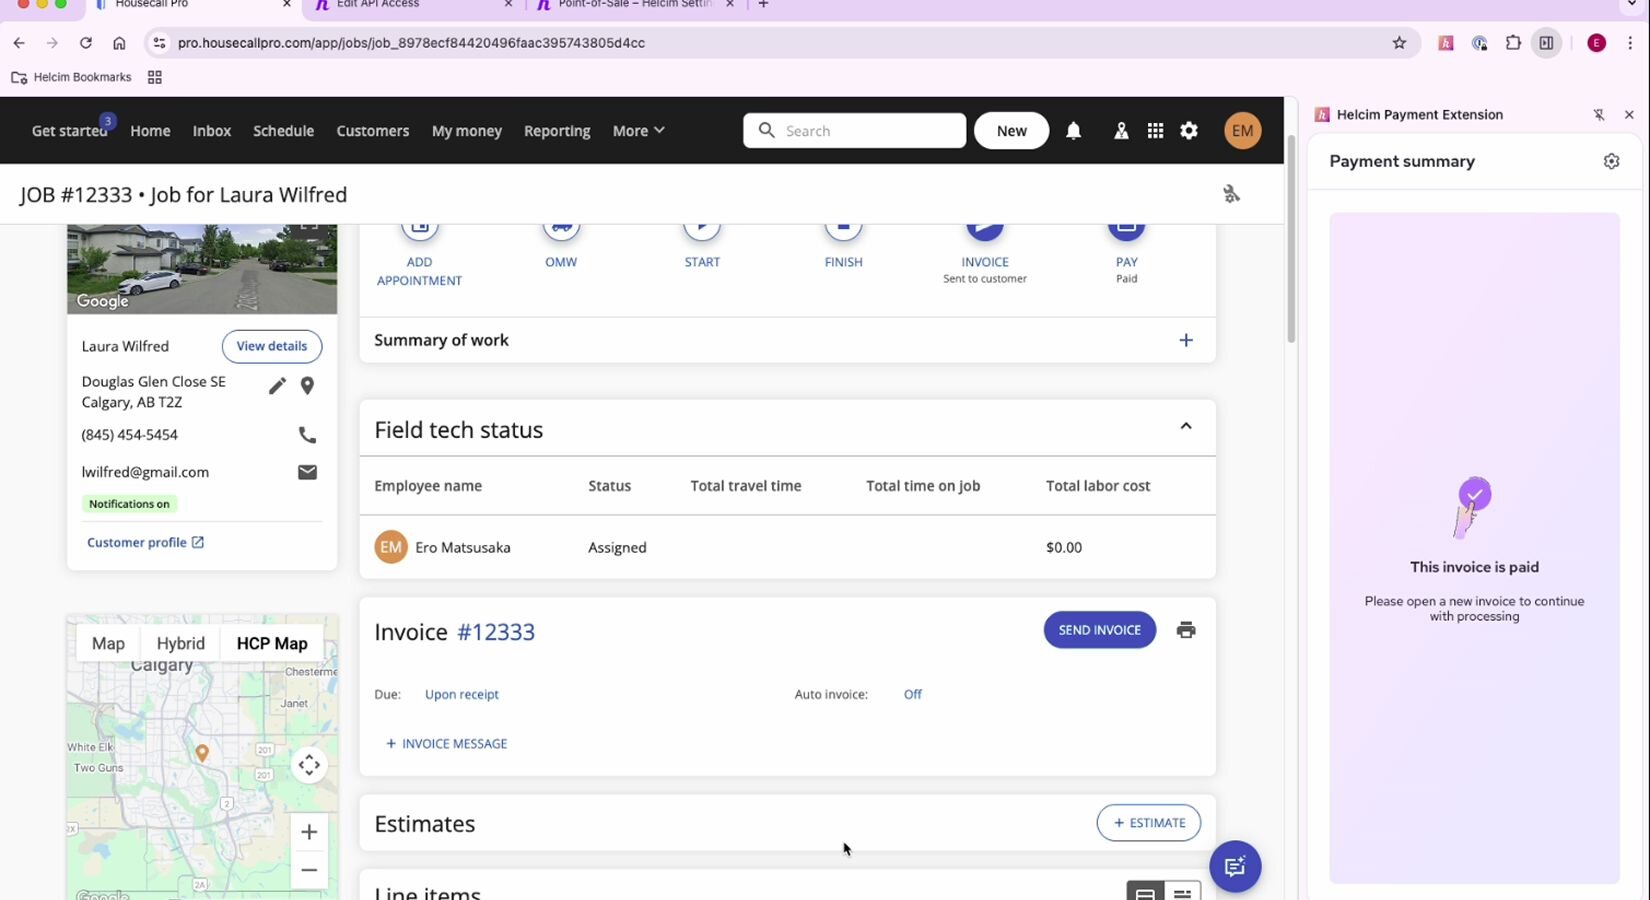Open the Customers menu item
The image size is (1650, 900).
pos(372,131)
